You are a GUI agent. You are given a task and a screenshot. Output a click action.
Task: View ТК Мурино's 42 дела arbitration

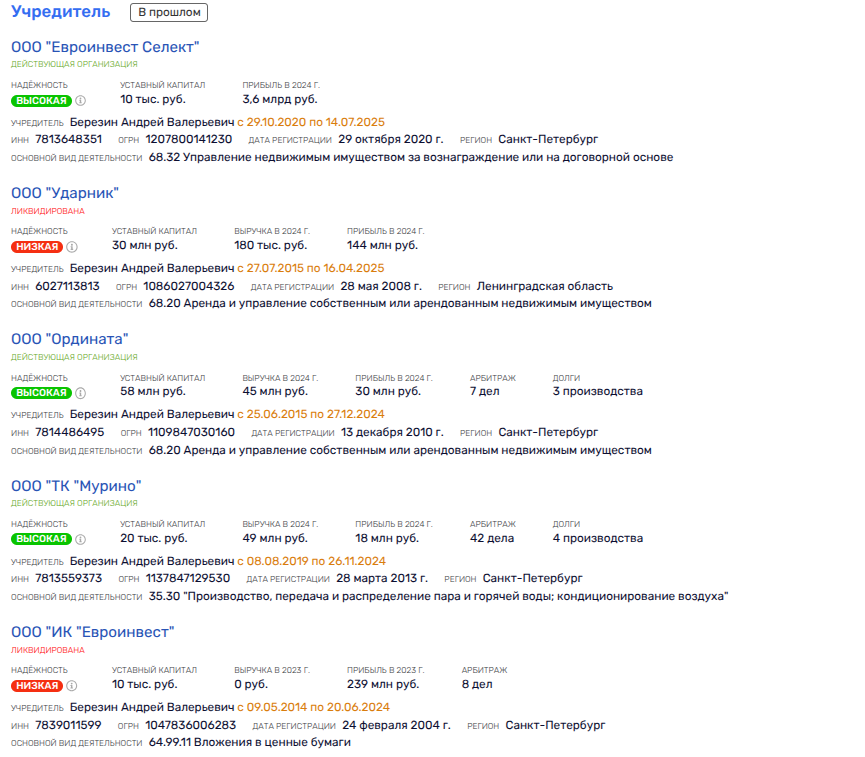(x=492, y=538)
